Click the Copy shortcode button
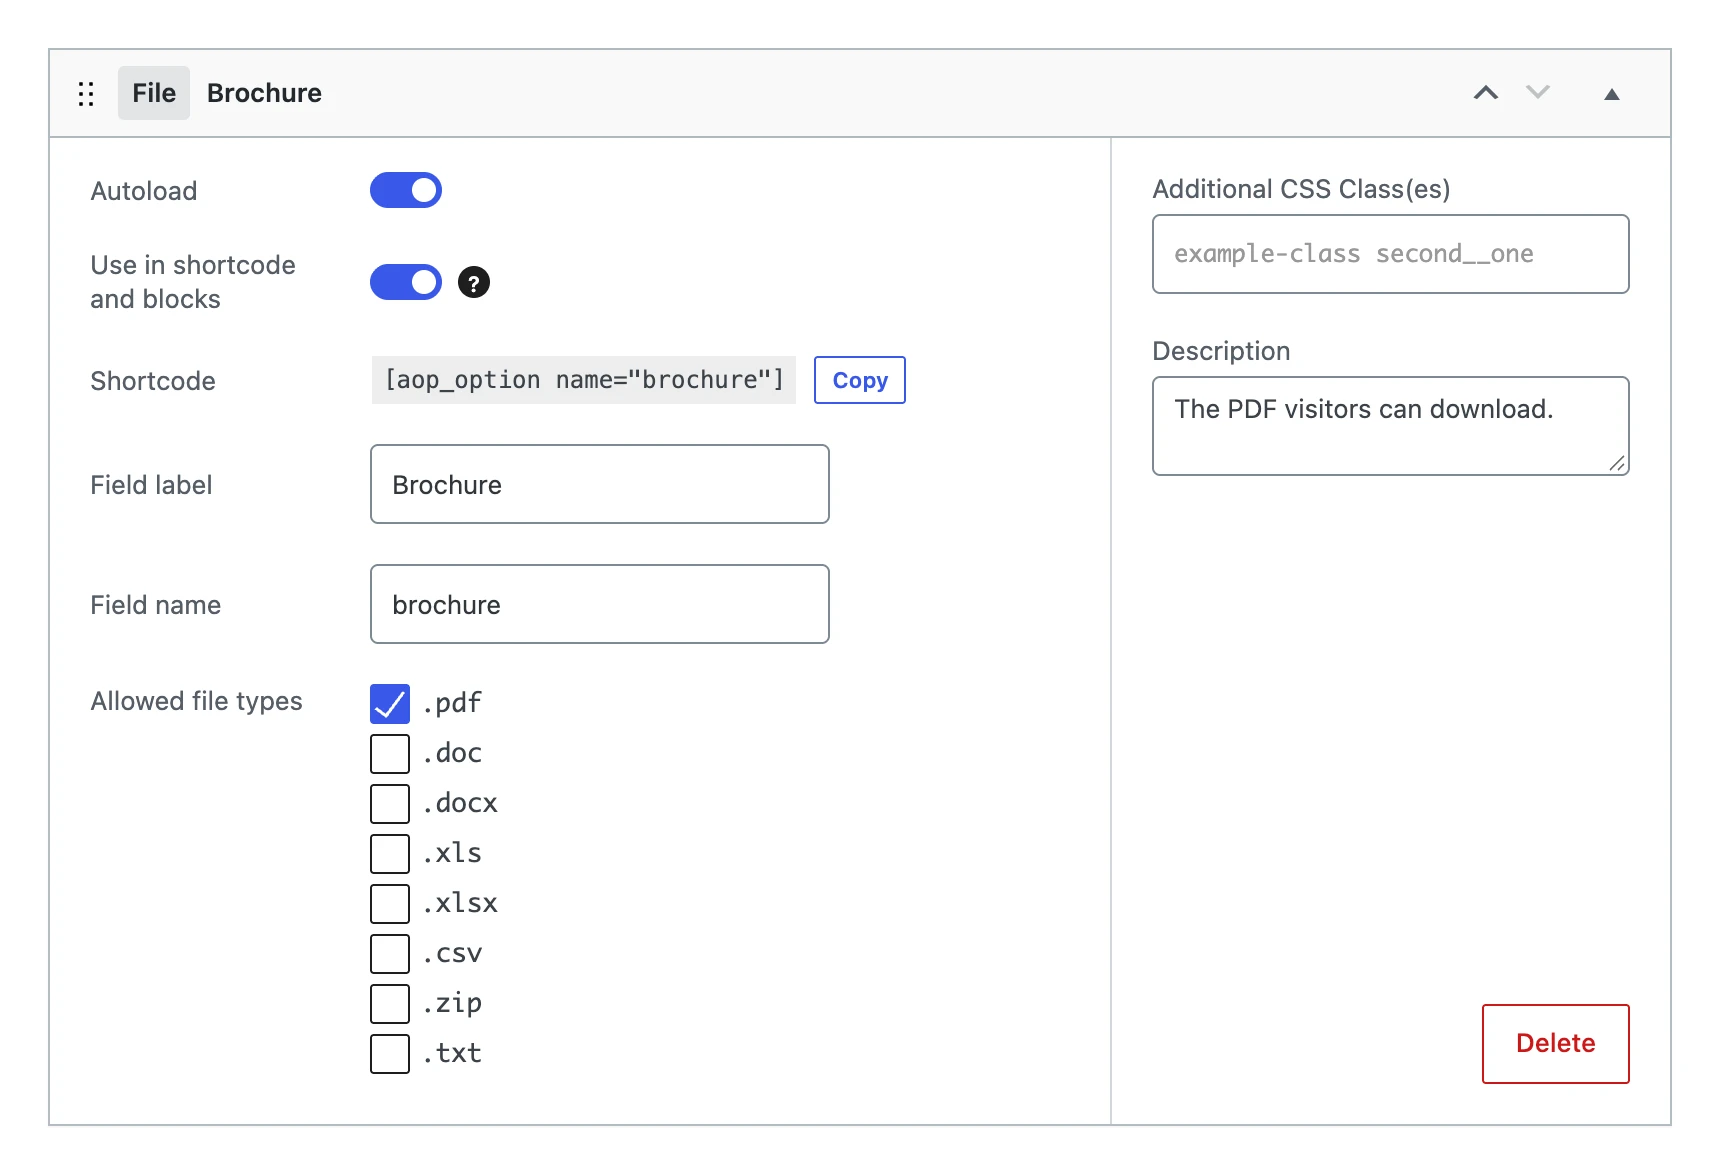This screenshot has height=1172, width=1720. coord(860,380)
